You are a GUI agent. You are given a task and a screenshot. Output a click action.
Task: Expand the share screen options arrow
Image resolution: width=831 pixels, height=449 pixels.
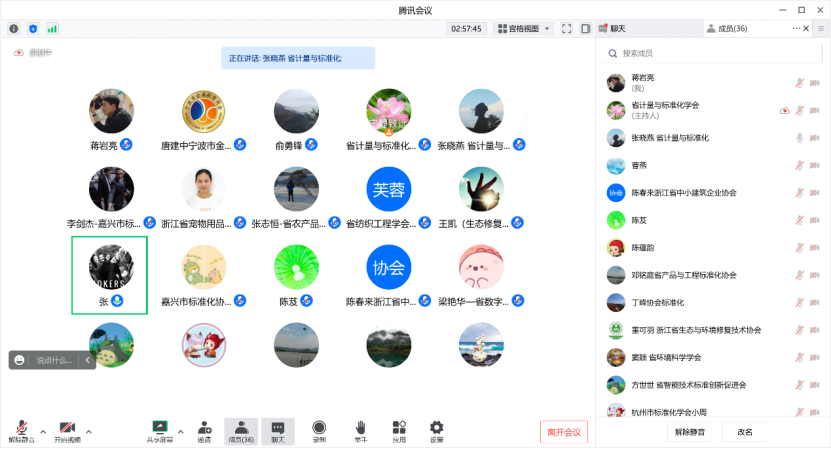[181, 432]
